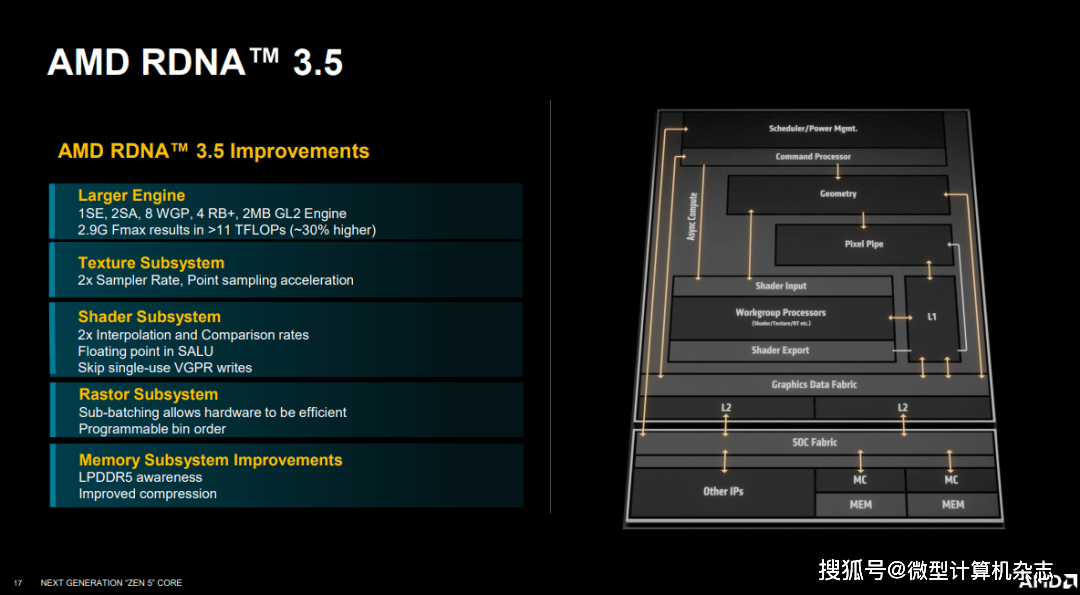Click the L1 cache block
The image size is (1080, 595).
[x=931, y=317]
